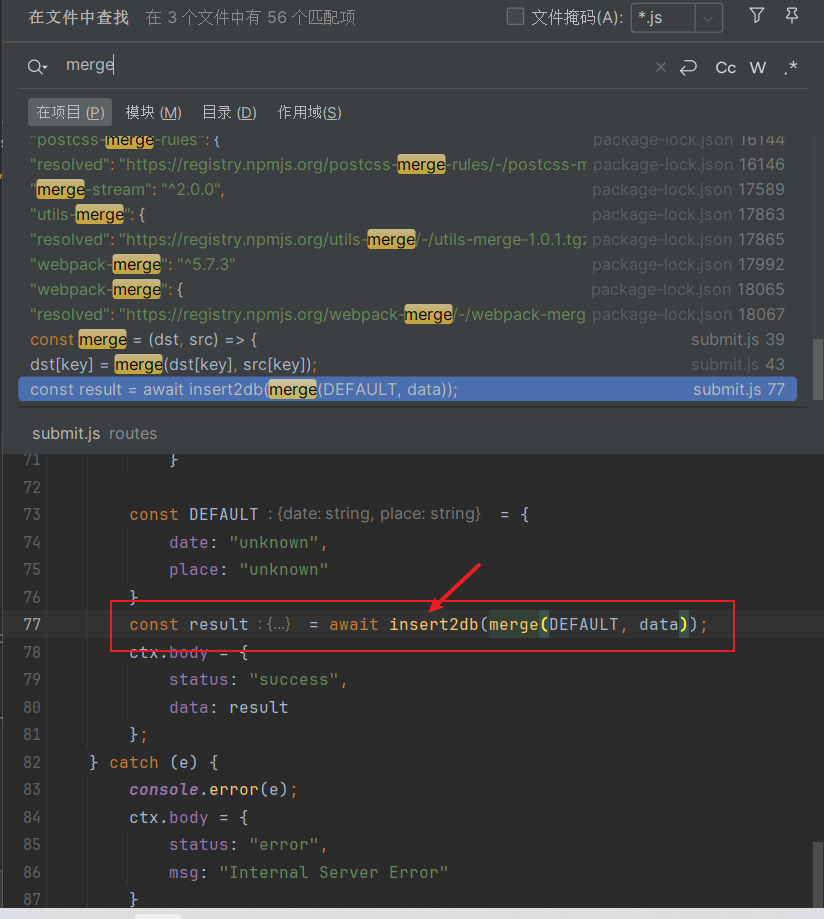Select the 在项目 (P) tab

[70, 112]
